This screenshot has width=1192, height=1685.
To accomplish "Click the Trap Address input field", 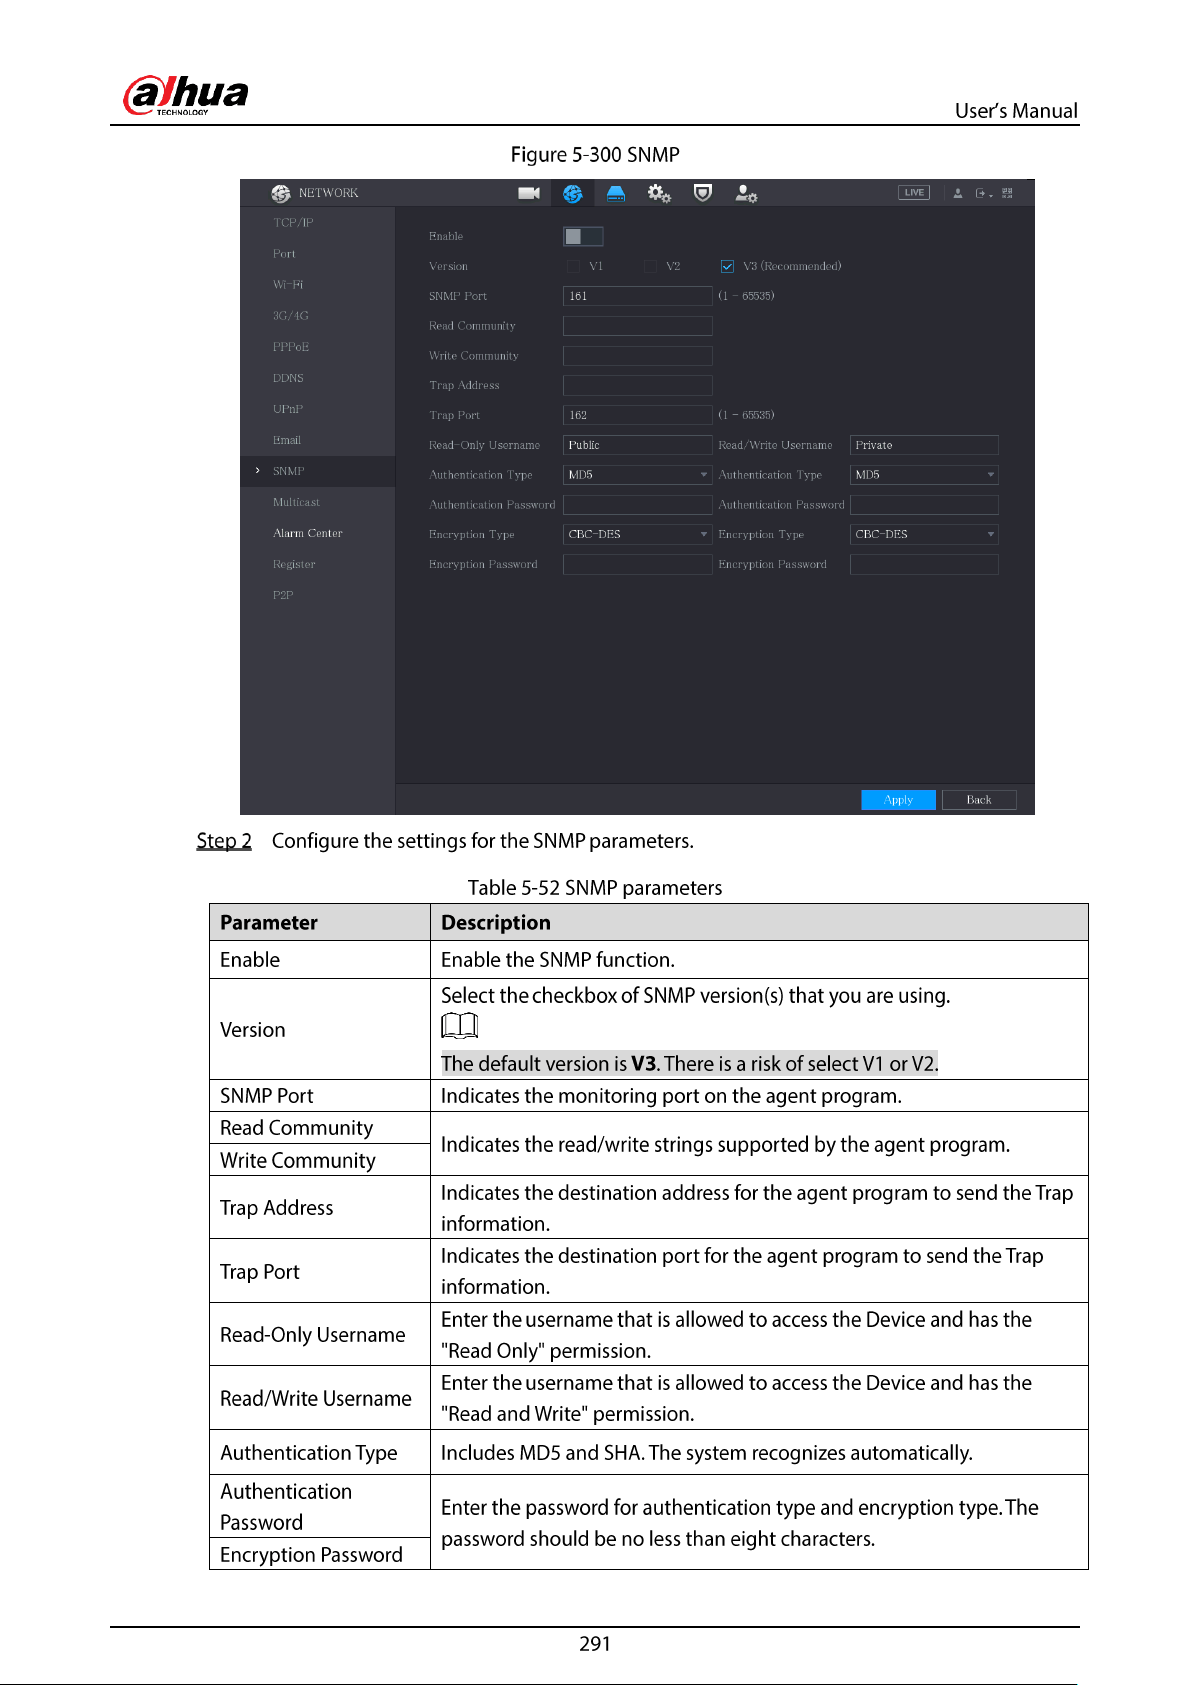I will point(638,385).
